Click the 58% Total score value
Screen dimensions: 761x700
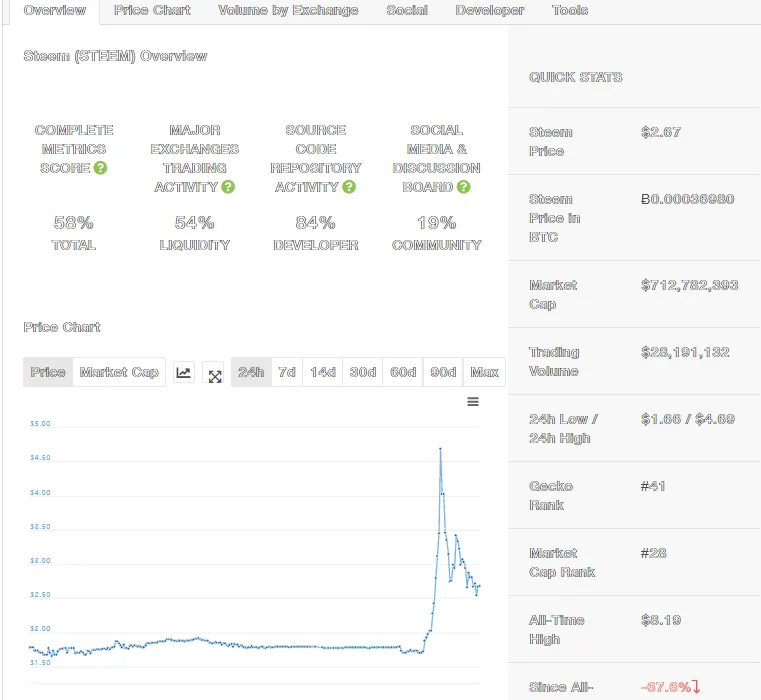tap(73, 223)
